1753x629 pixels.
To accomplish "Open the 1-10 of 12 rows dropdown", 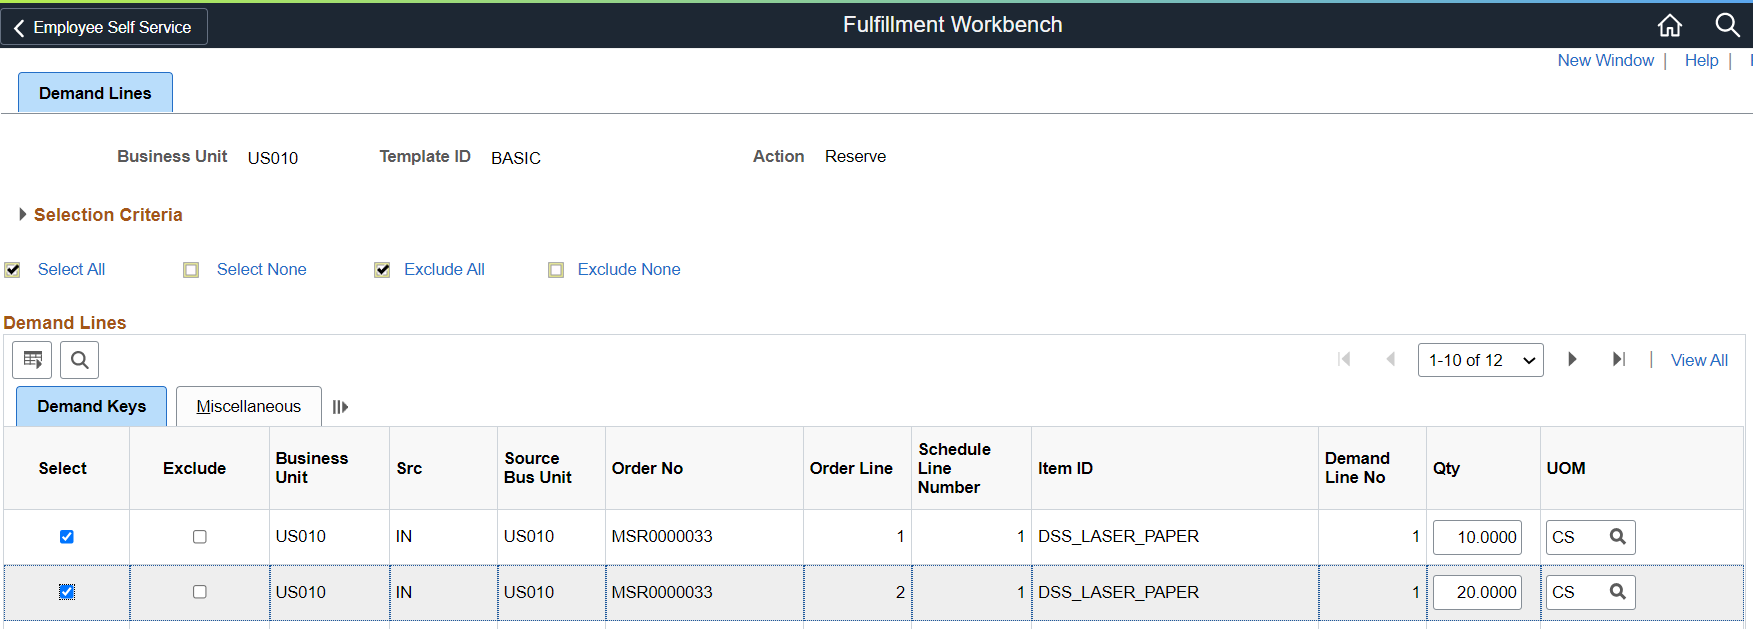I will pos(1480,360).
